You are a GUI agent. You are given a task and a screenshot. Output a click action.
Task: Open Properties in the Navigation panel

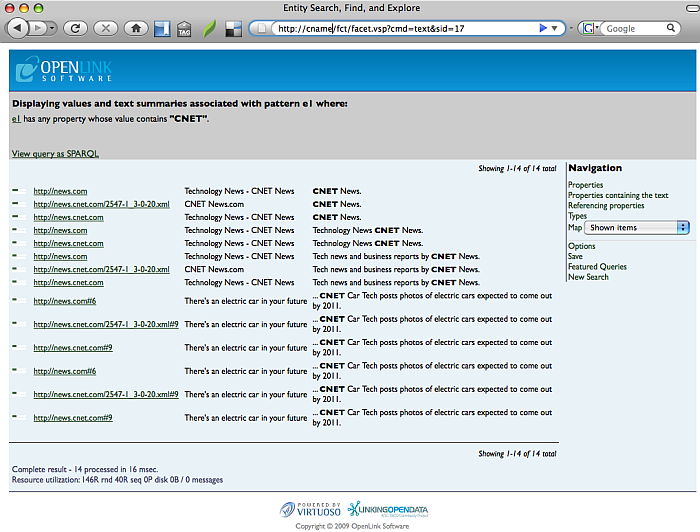click(x=585, y=185)
